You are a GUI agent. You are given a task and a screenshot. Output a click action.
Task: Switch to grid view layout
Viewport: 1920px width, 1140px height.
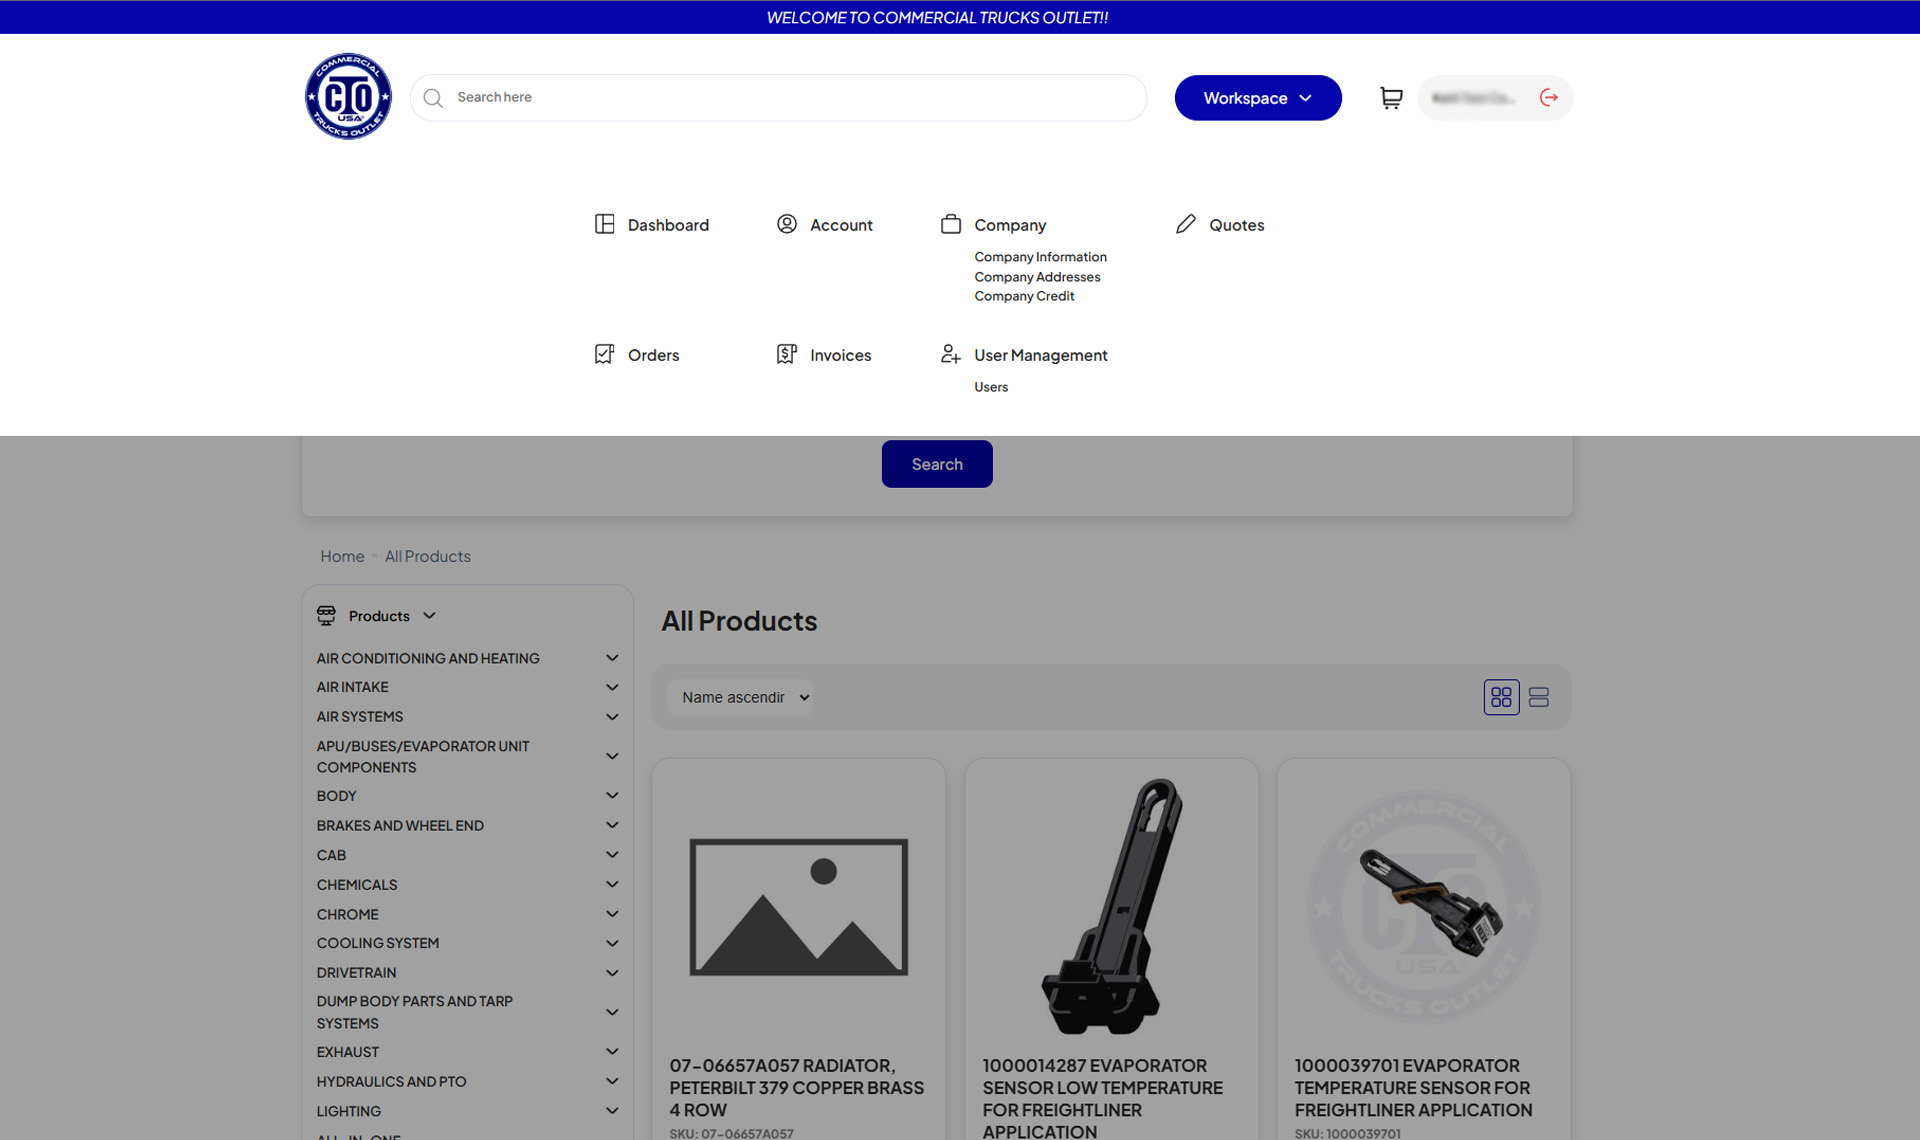(1501, 697)
